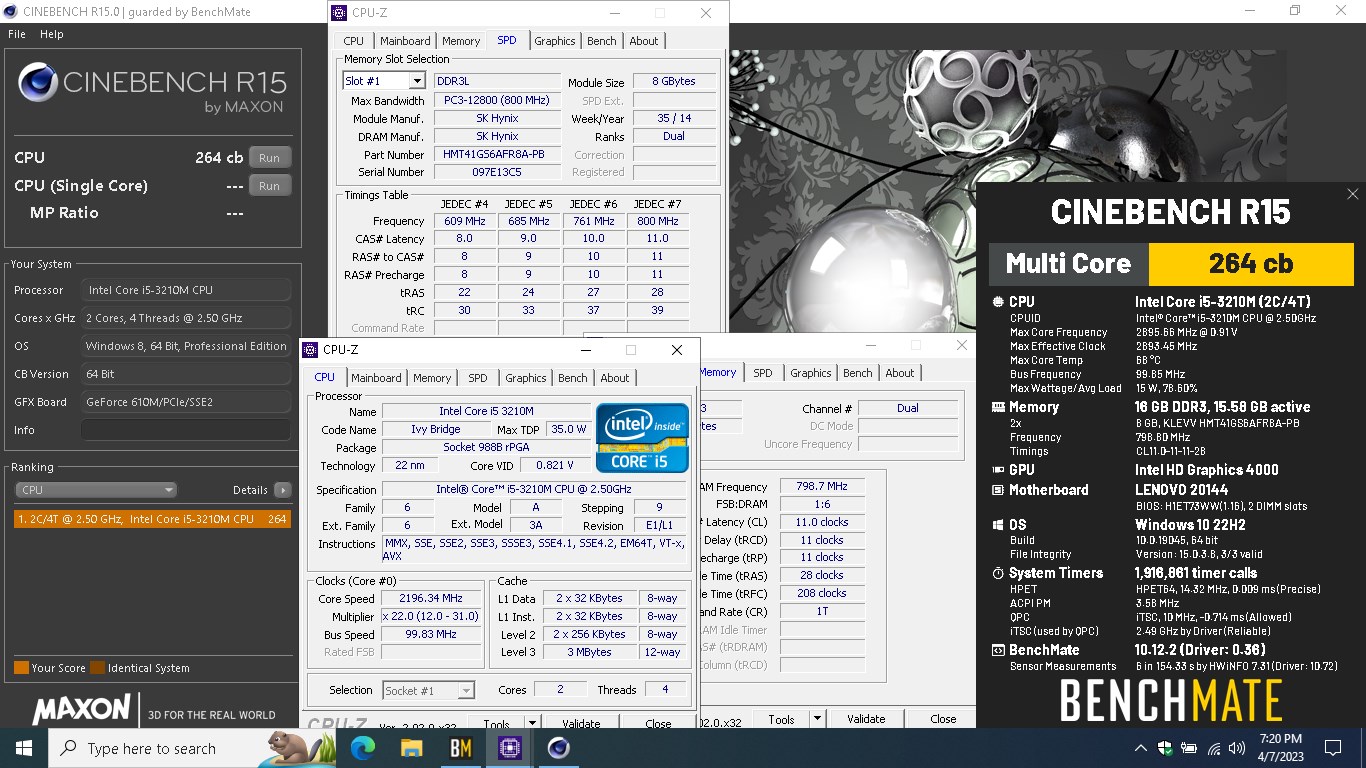Open About tab in front CPU-Z window
The height and width of the screenshot is (768, 1366).
pyautogui.click(x=615, y=378)
